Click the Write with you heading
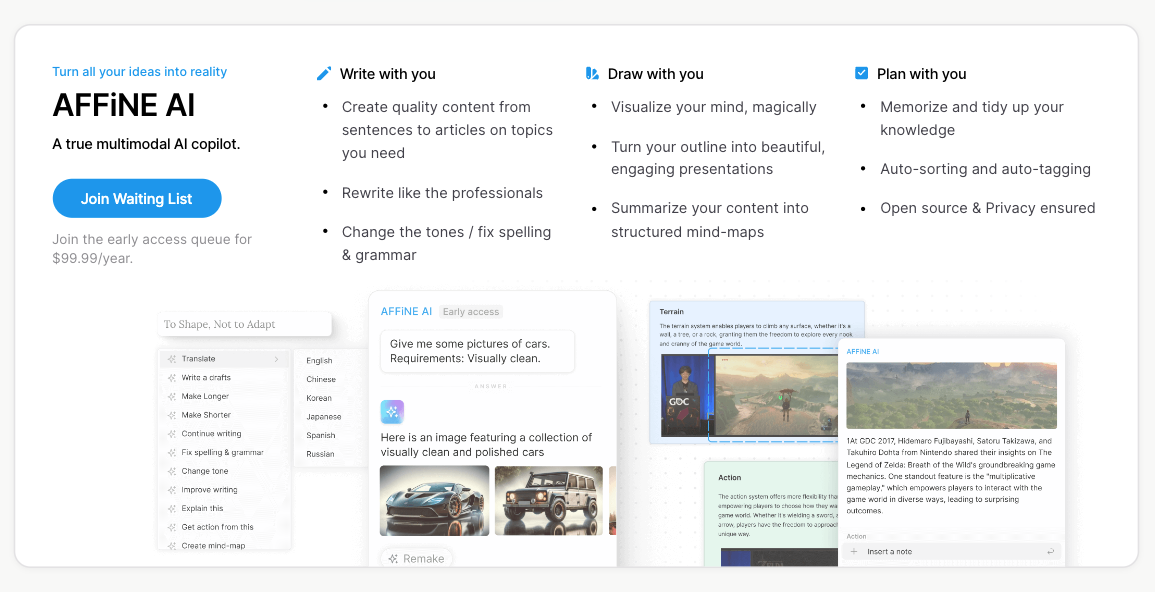 click(387, 74)
